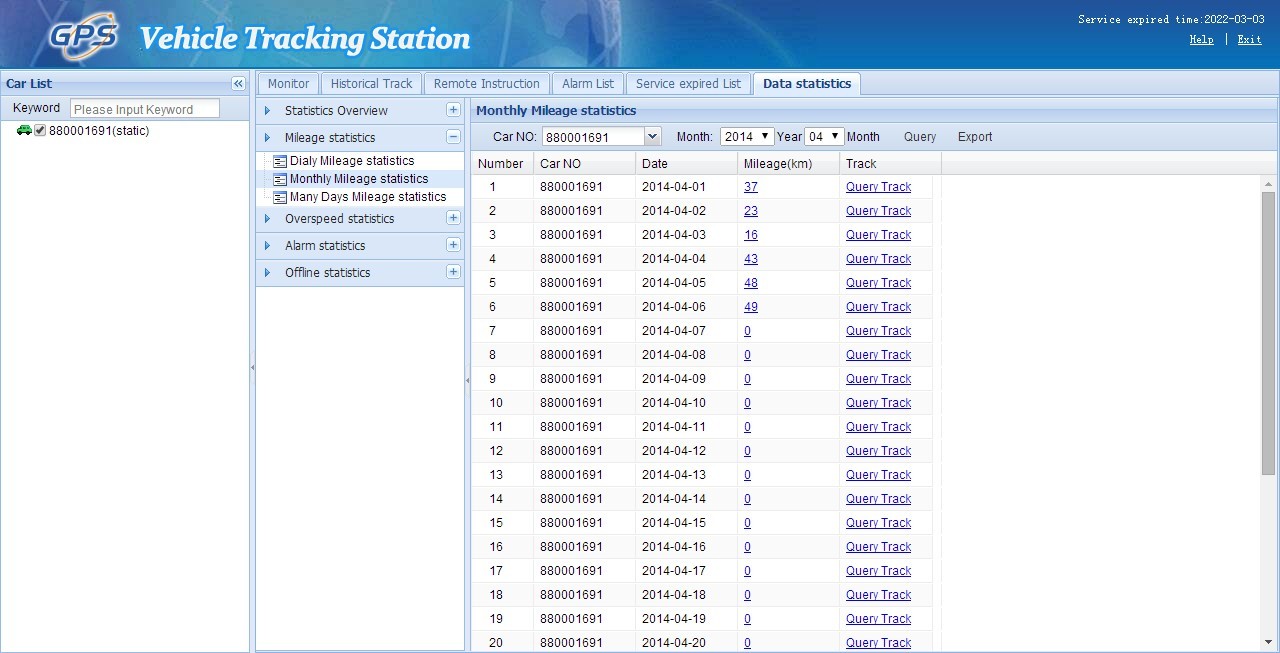Open the Service expired List tab

(689, 84)
